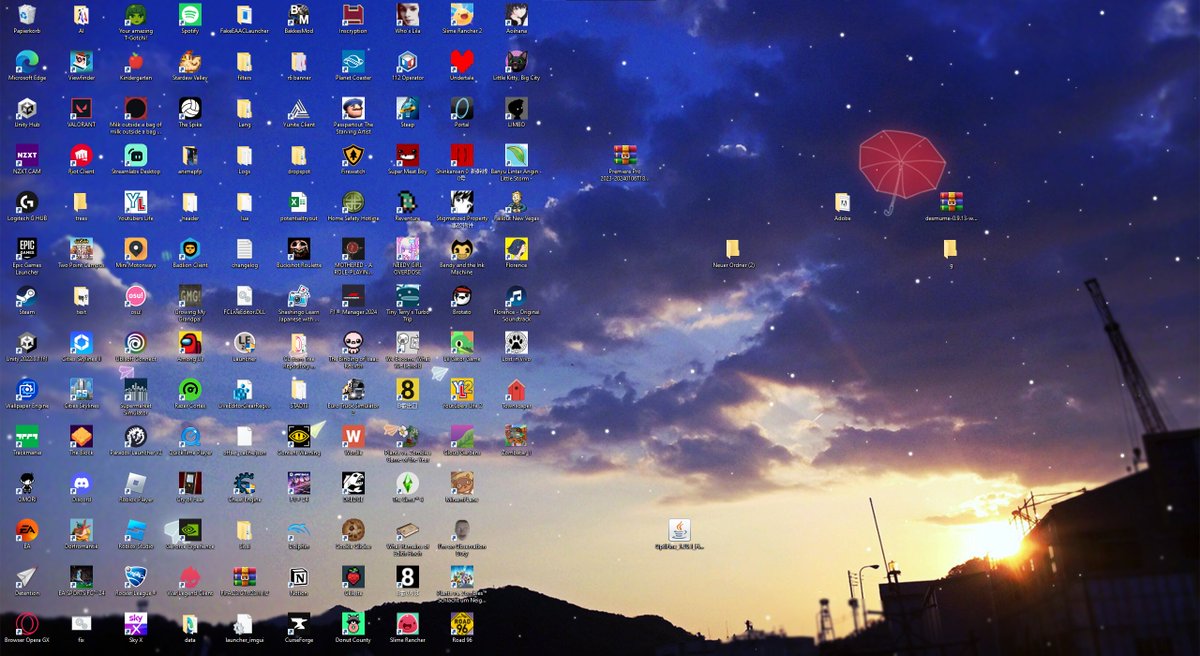Open the Cheat Engine icon
The width and height of the screenshot is (1200, 656).
pos(244,484)
